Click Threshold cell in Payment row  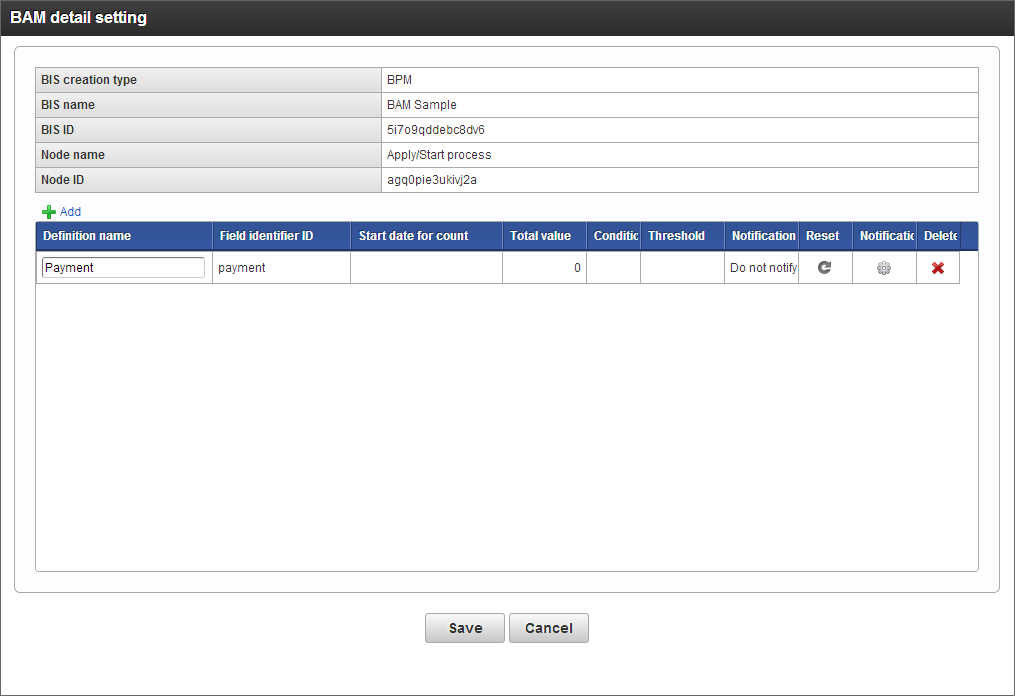tap(682, 267)
